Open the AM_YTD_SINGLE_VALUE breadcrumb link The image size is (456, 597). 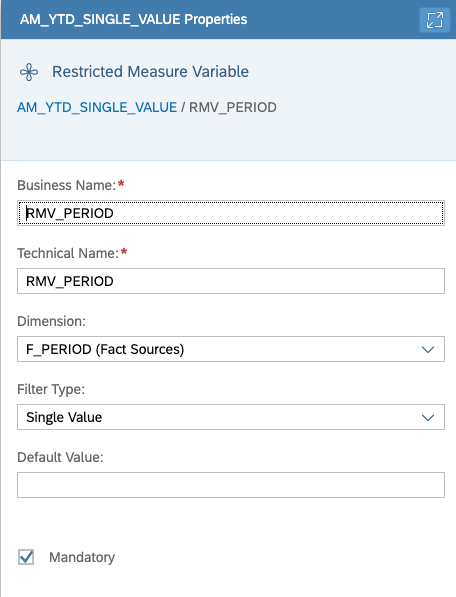tap(97, 107)
